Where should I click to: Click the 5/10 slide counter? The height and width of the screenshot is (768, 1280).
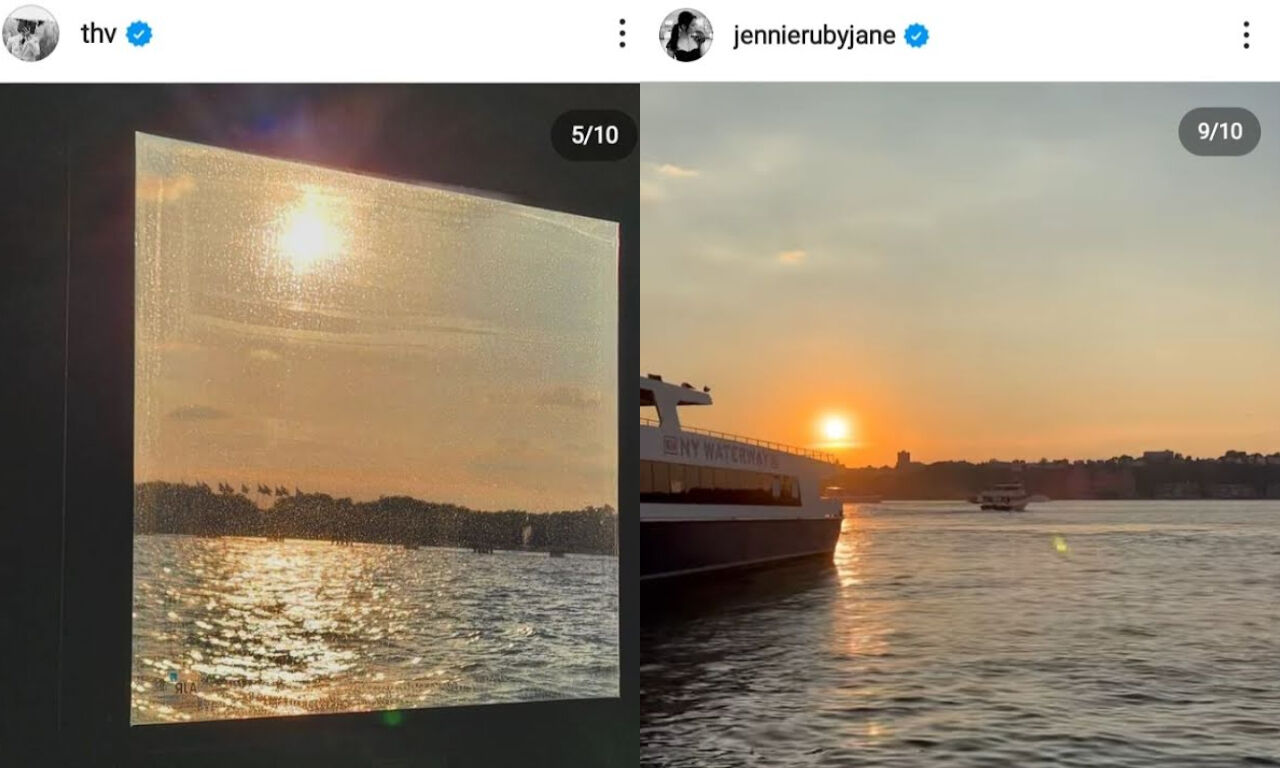(x=594, y=135)
